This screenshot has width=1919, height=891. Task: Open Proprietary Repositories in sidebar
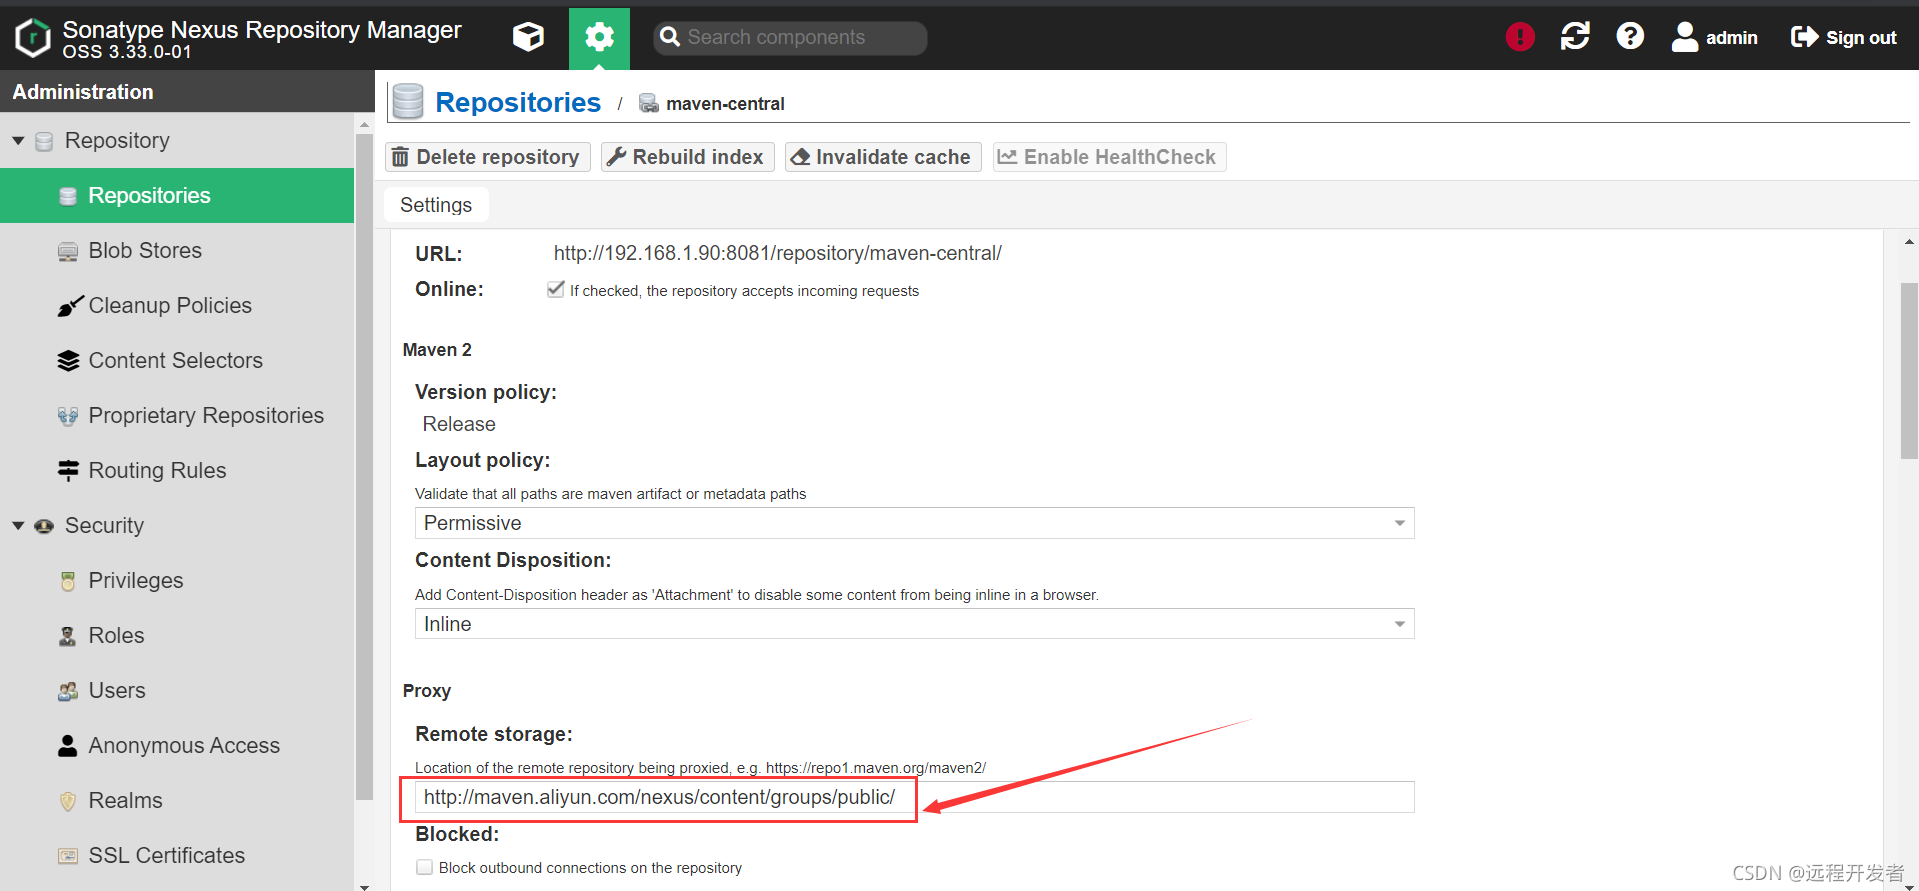point(206,416)
